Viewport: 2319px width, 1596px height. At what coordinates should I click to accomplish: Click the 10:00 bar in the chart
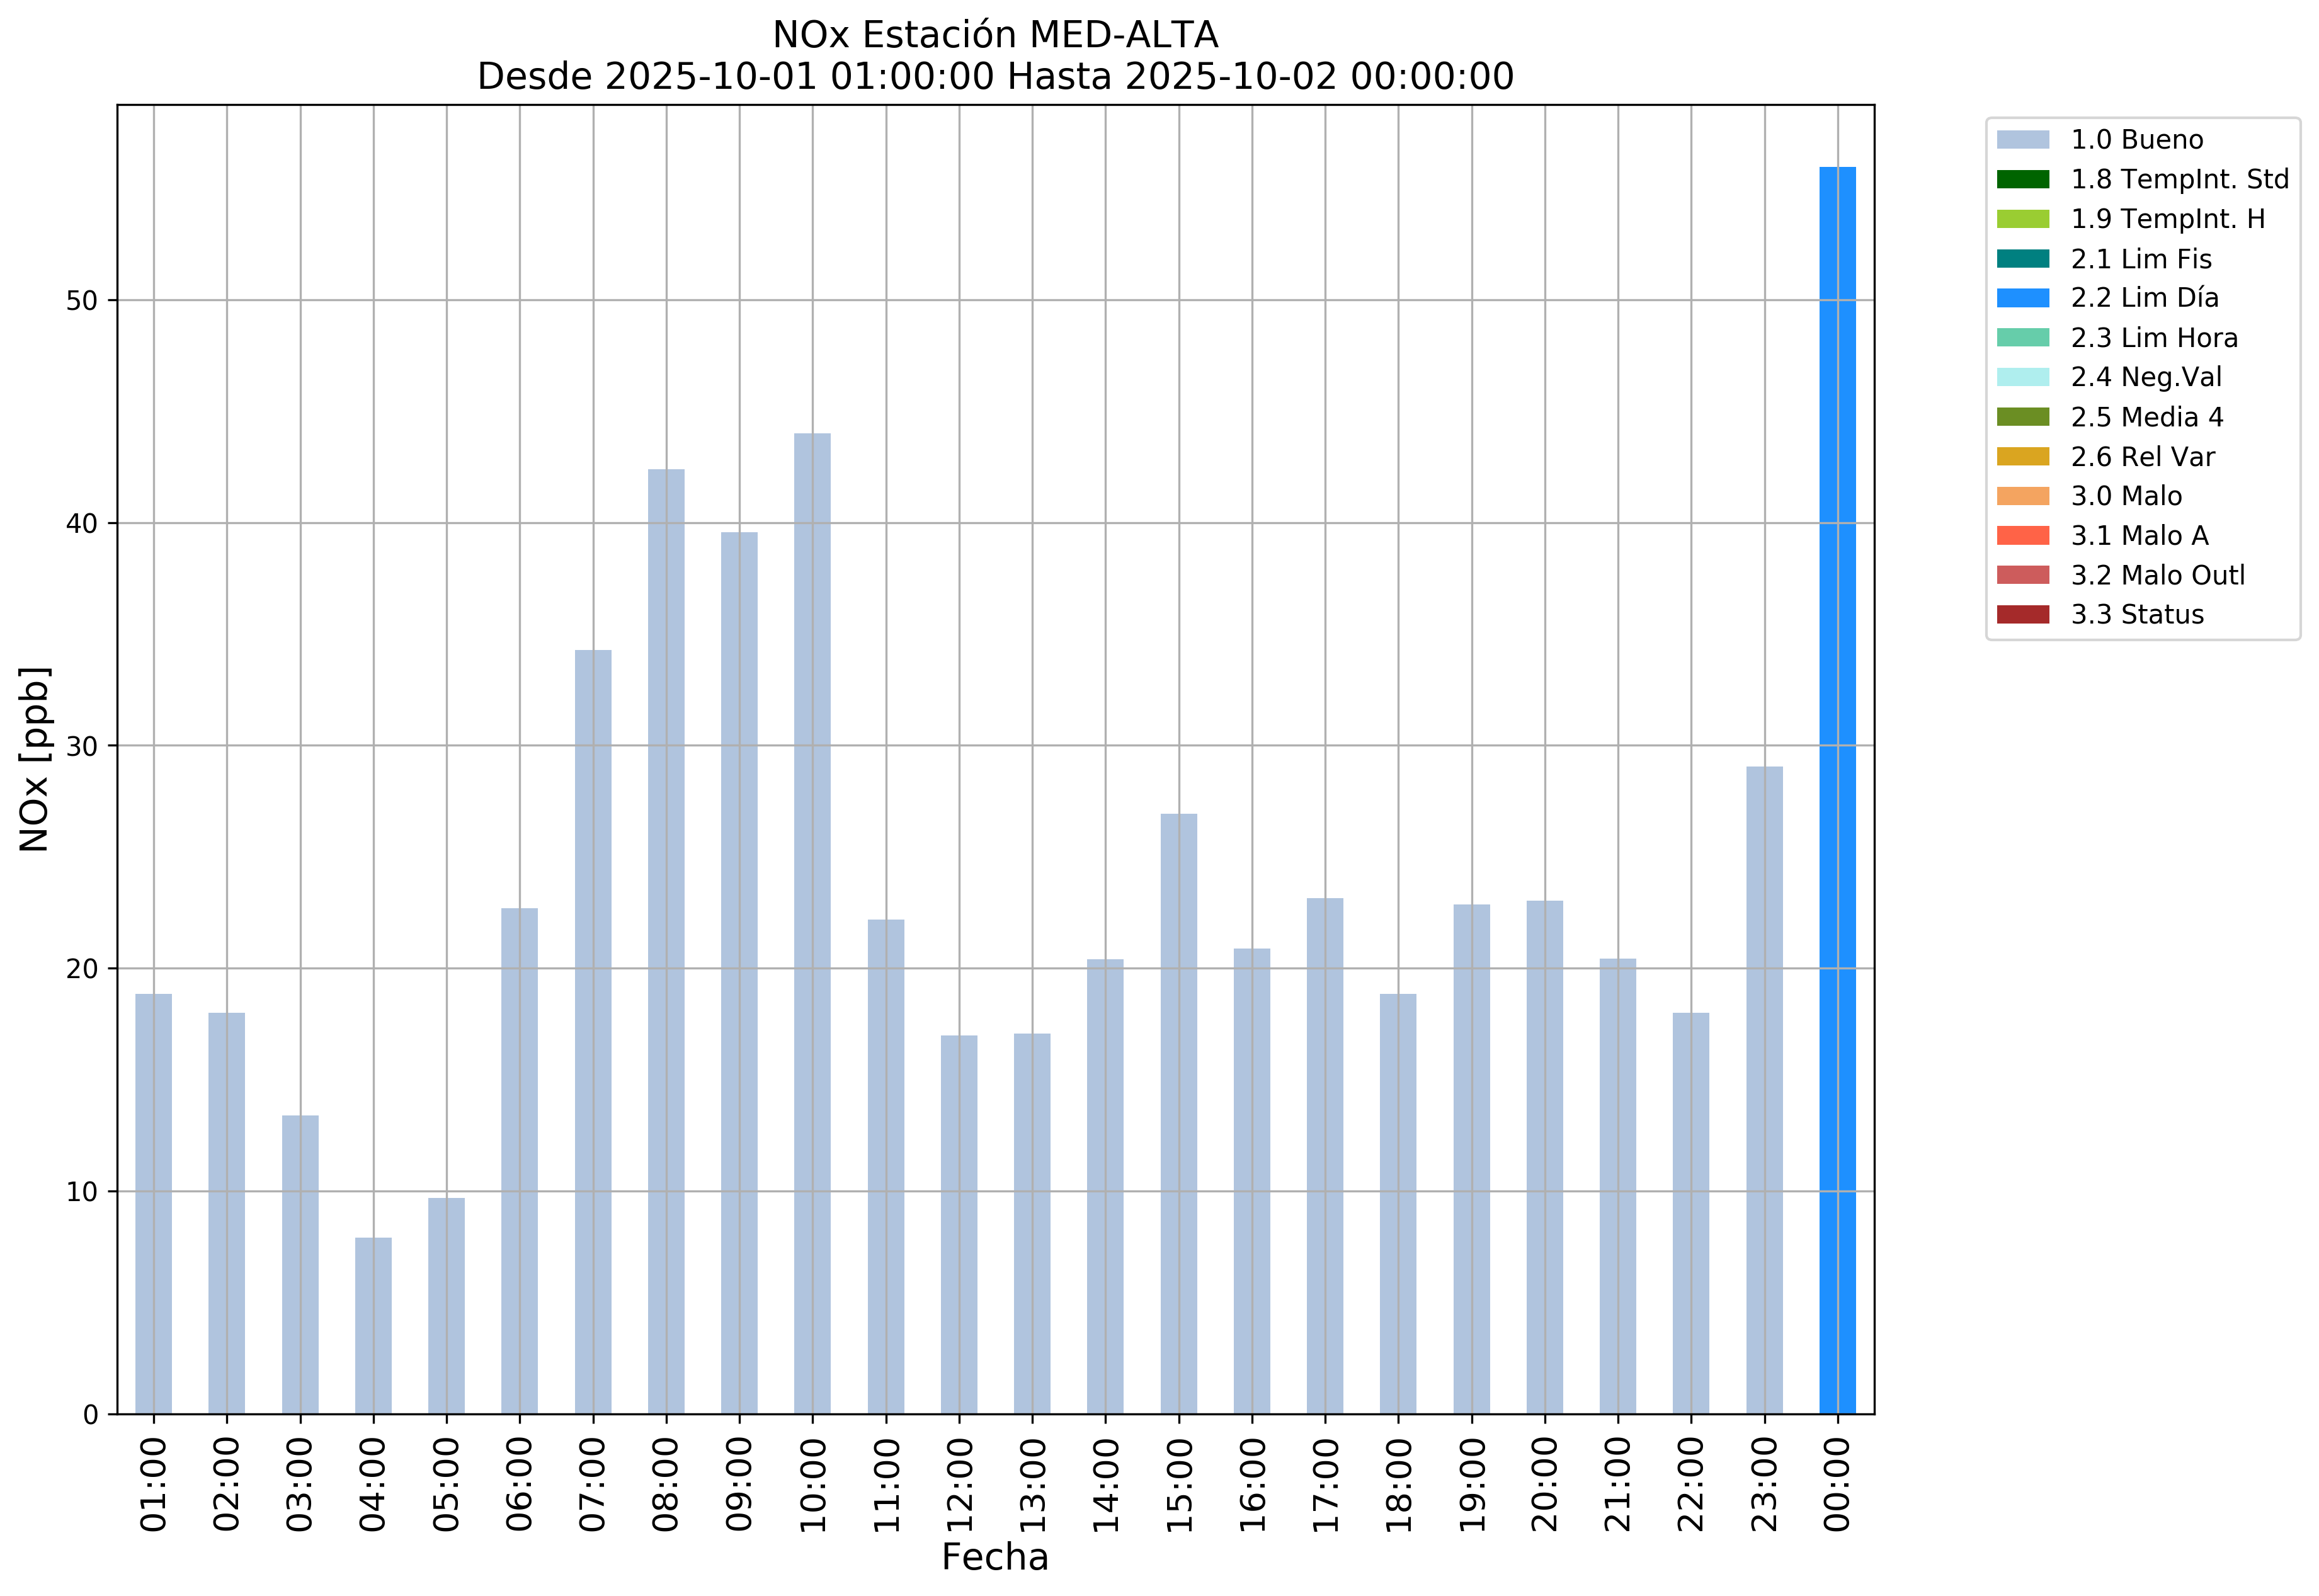(x=812, y=925)
